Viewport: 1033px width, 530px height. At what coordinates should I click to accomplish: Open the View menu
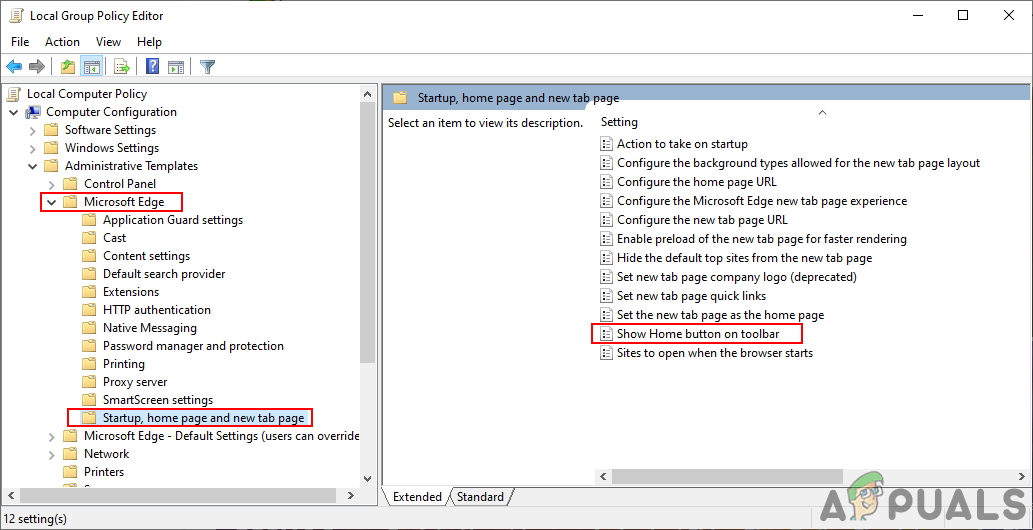pos(109,42)
